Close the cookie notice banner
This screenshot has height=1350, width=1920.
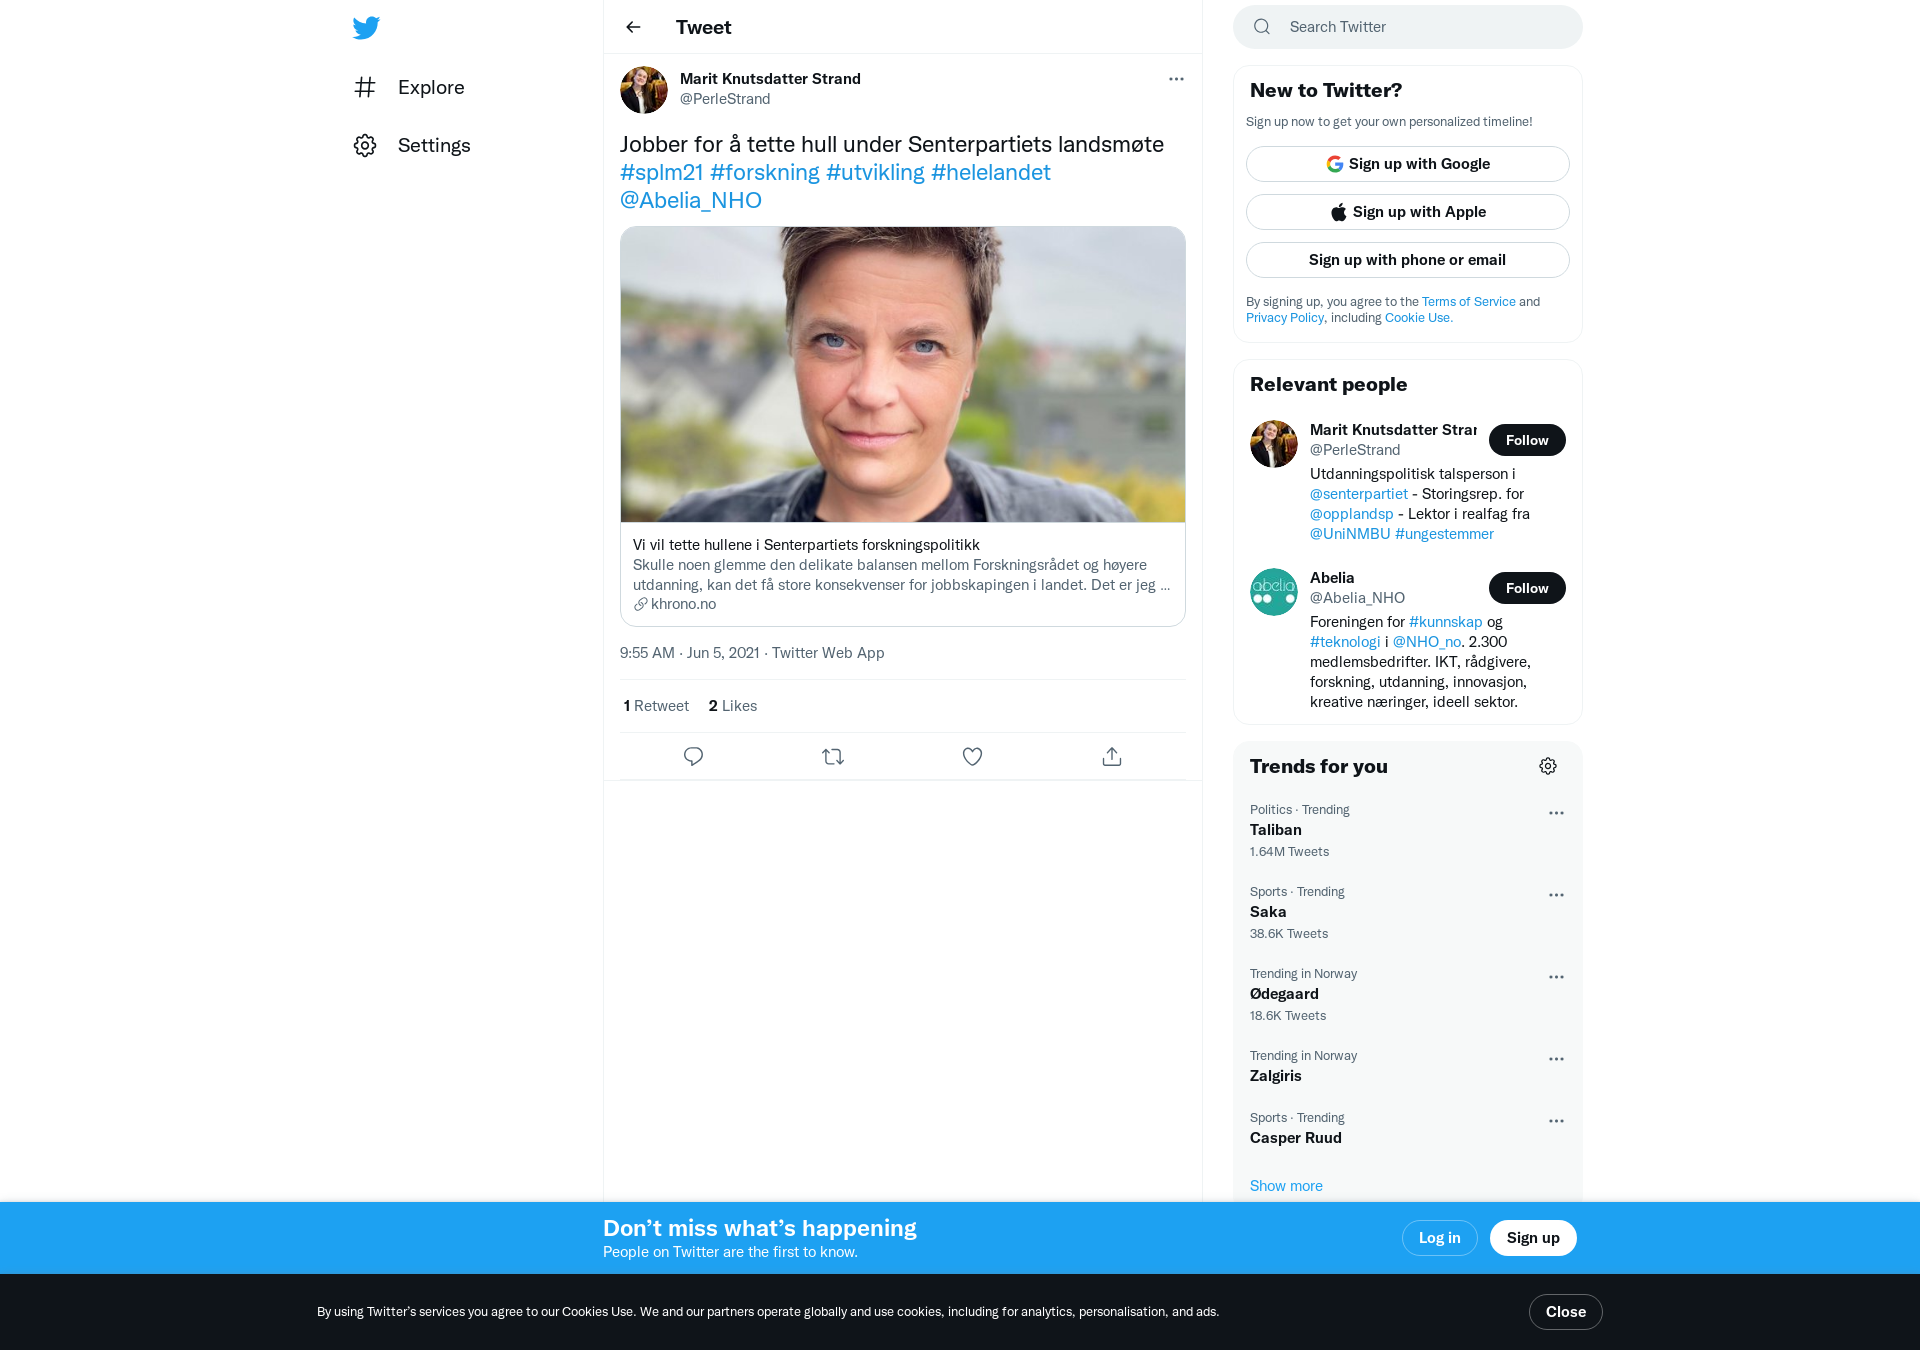pos(1565,1312)
